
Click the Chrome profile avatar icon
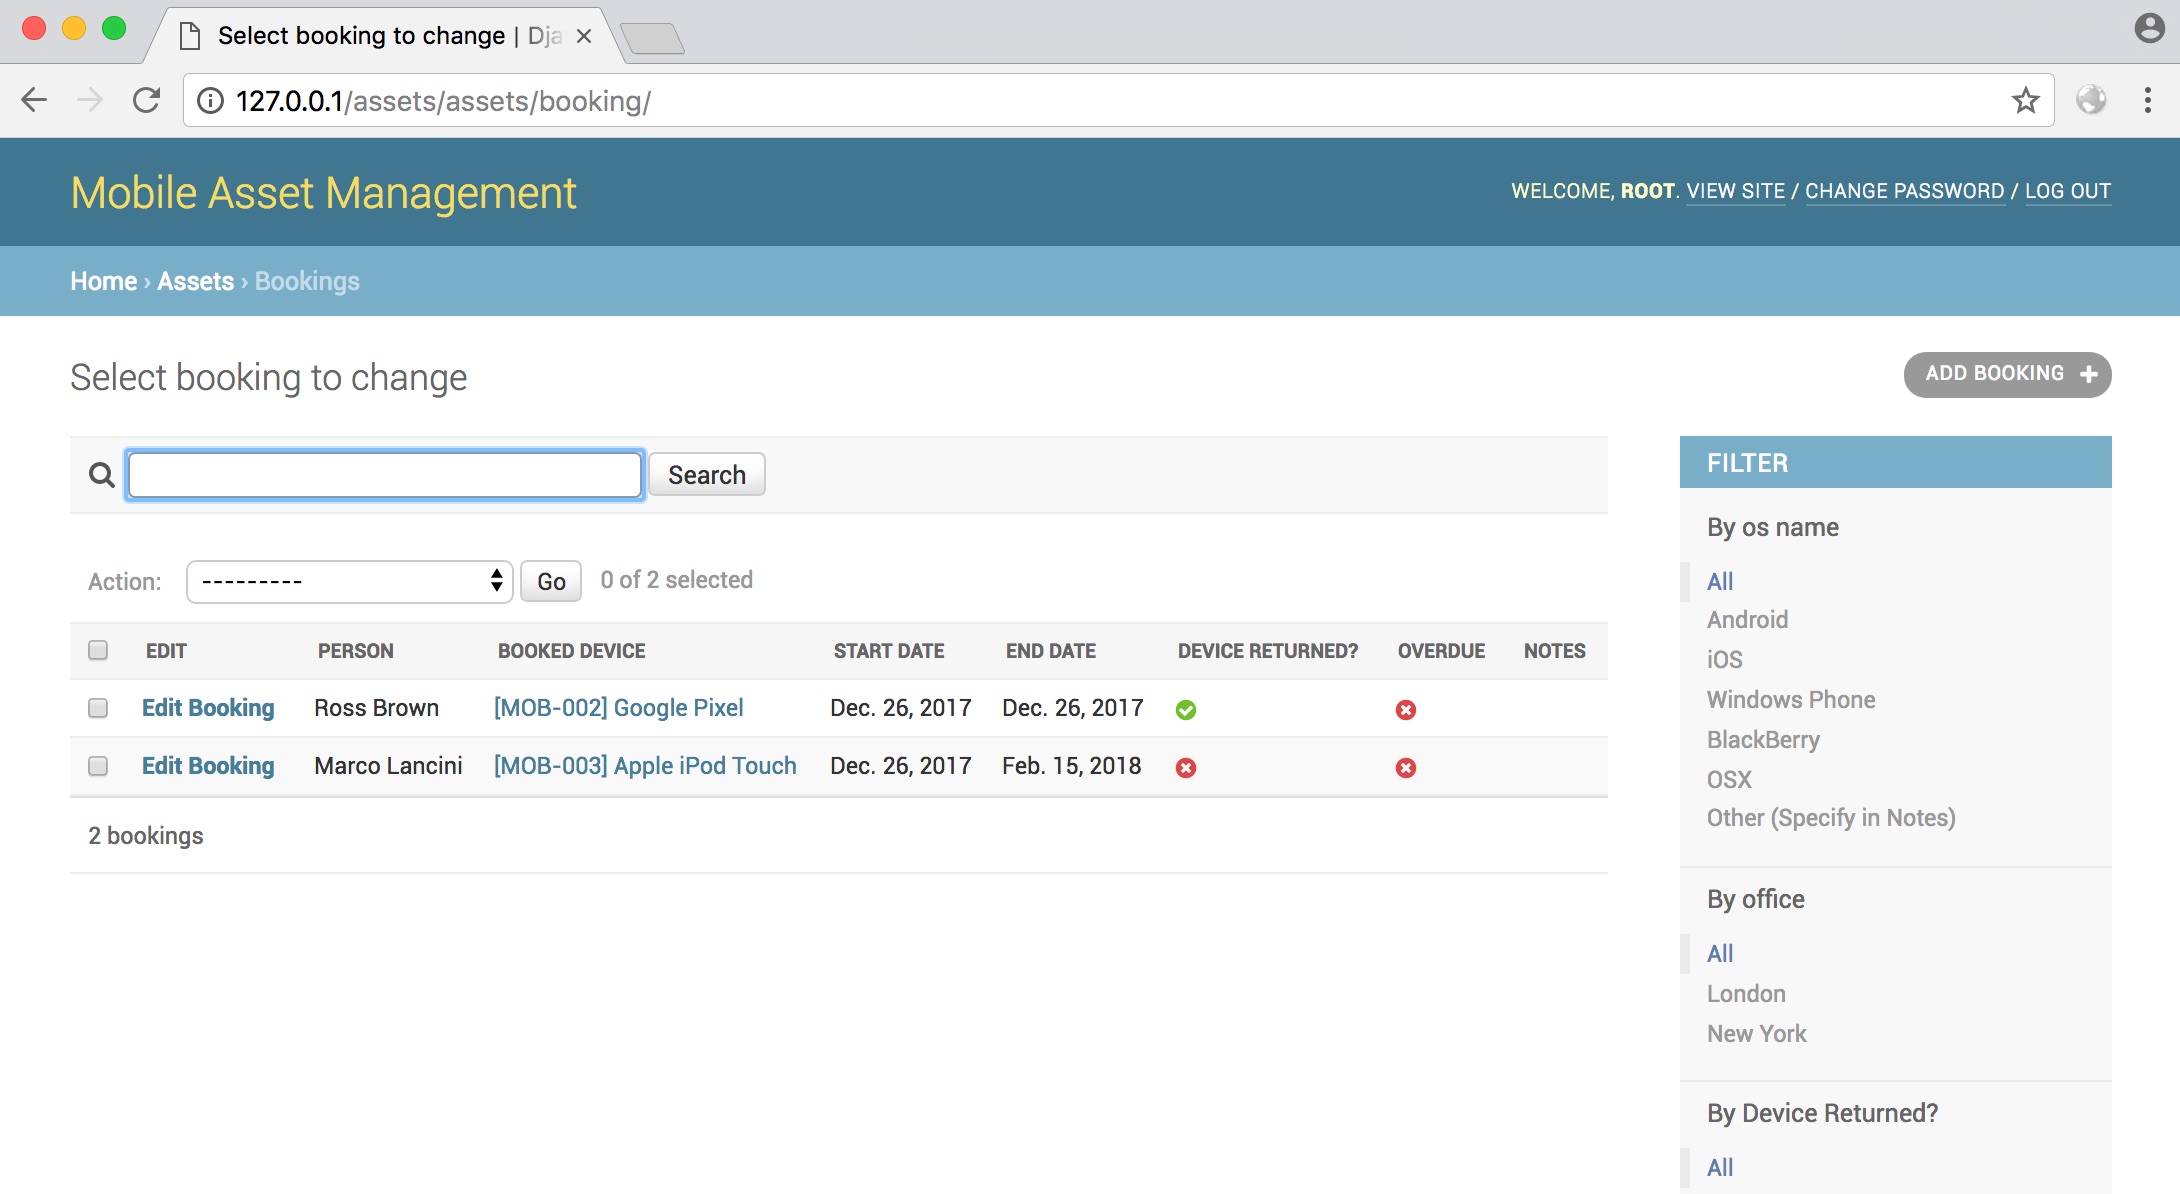[x=2148, y=28]
